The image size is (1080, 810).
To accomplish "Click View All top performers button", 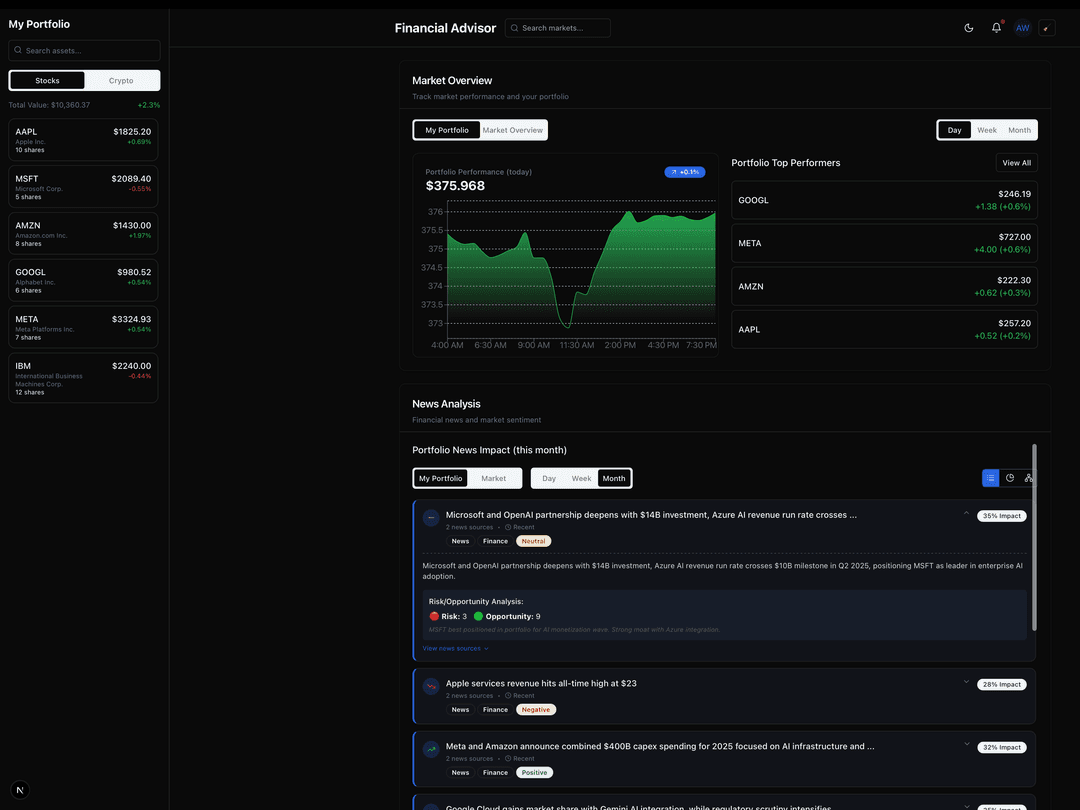I will click(x=1016, y=163).
